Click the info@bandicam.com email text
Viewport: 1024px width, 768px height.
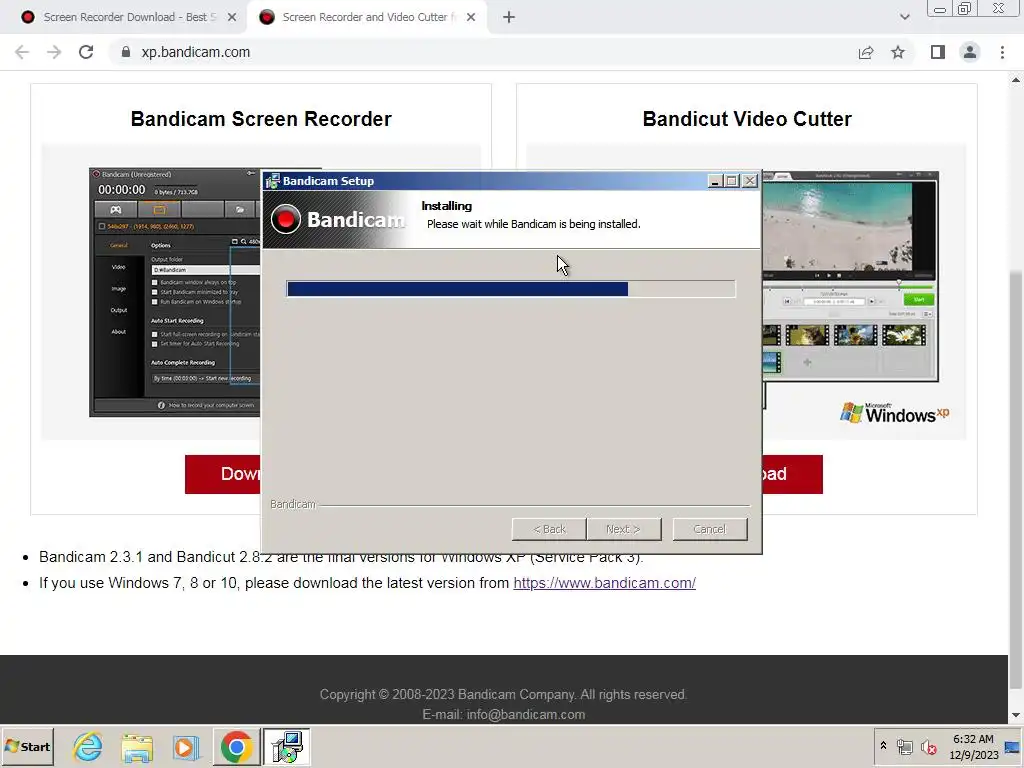click(526, 714)
